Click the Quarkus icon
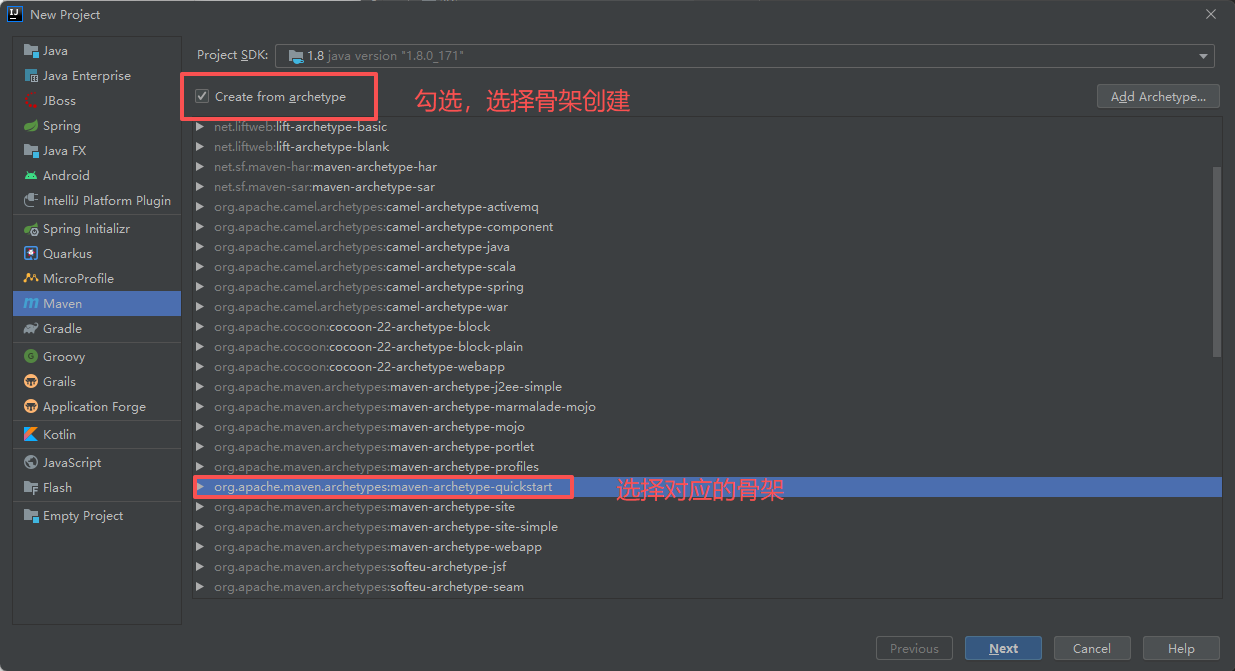The width and height of the screenshot is (1235, 671). (x=31, y=254)
